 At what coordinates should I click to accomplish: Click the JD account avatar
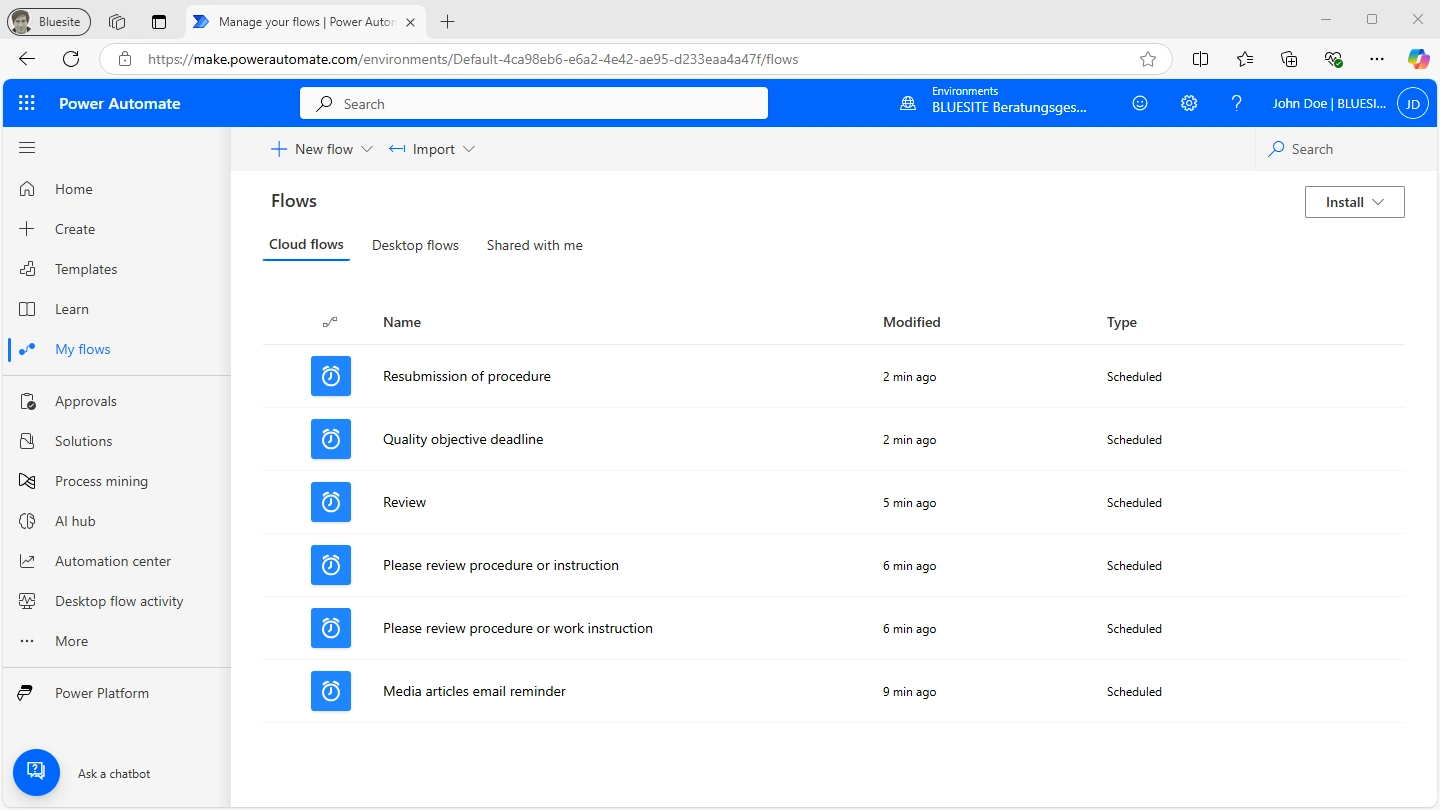click(x=1412, y=103)
